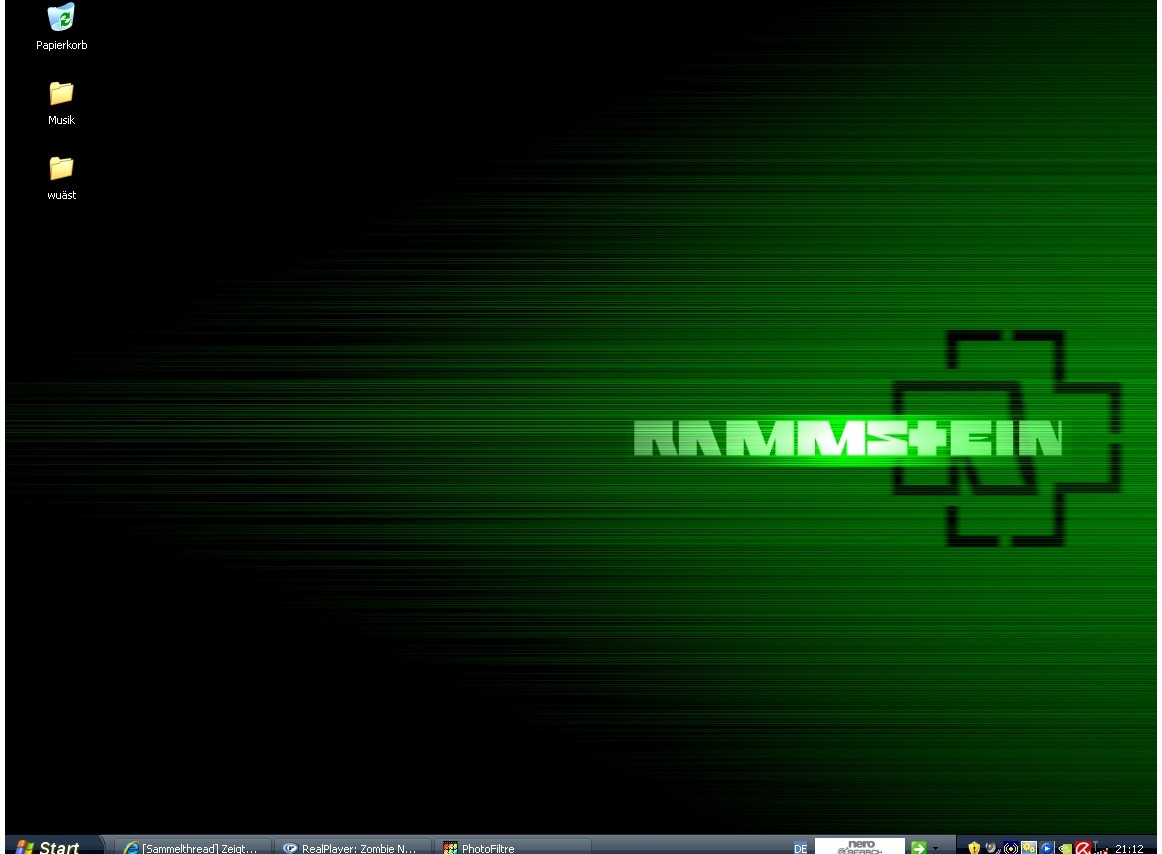
Task: Click the green Nero Search go arrow
Action: point(919,847)
